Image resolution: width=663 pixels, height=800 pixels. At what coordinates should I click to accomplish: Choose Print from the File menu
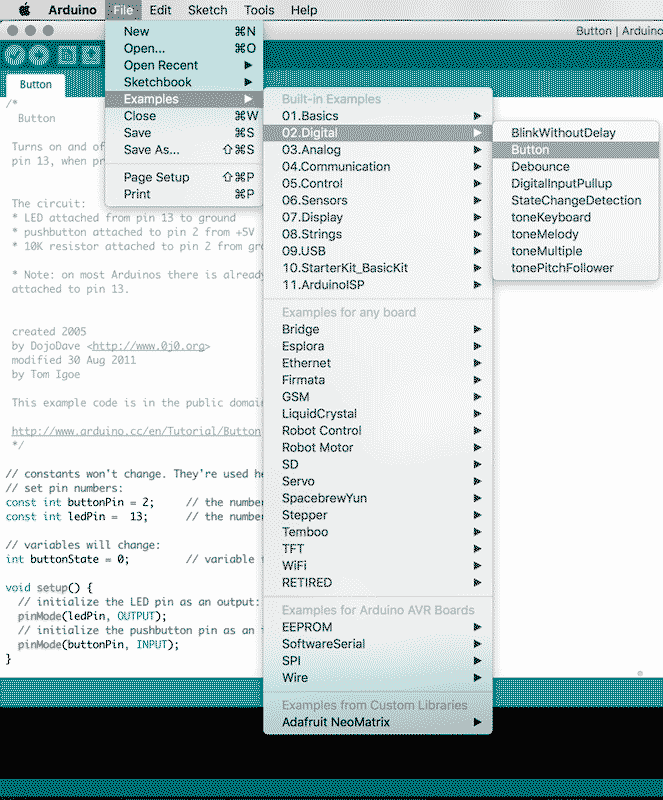184,194
